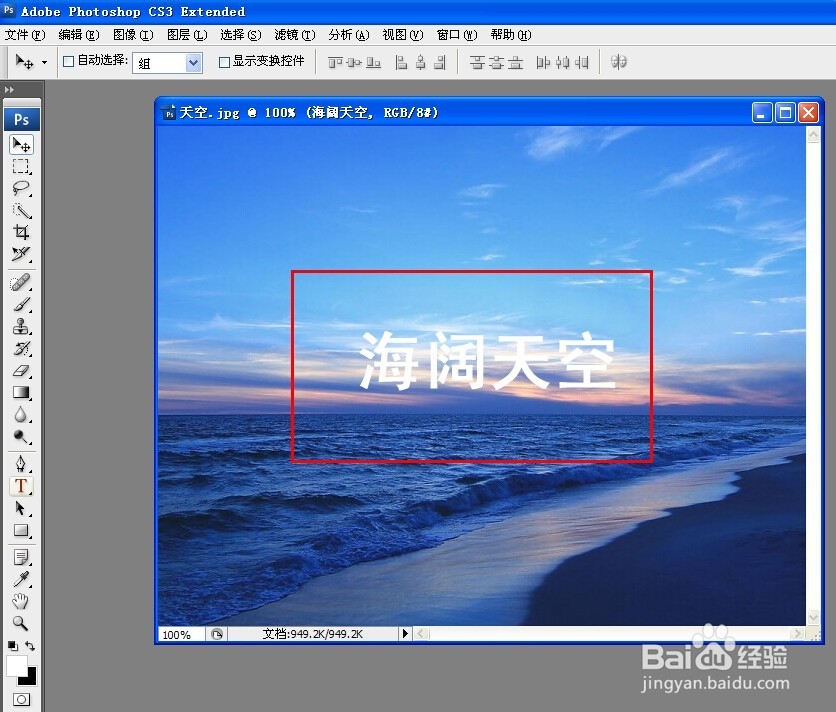Select the Dodge tool

(21, 437)
